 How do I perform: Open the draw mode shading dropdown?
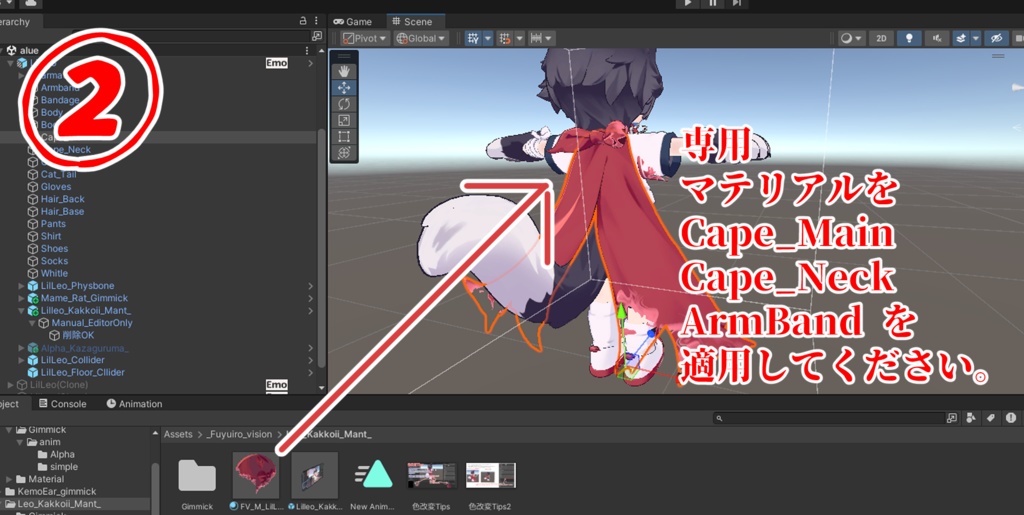(852, 39)
